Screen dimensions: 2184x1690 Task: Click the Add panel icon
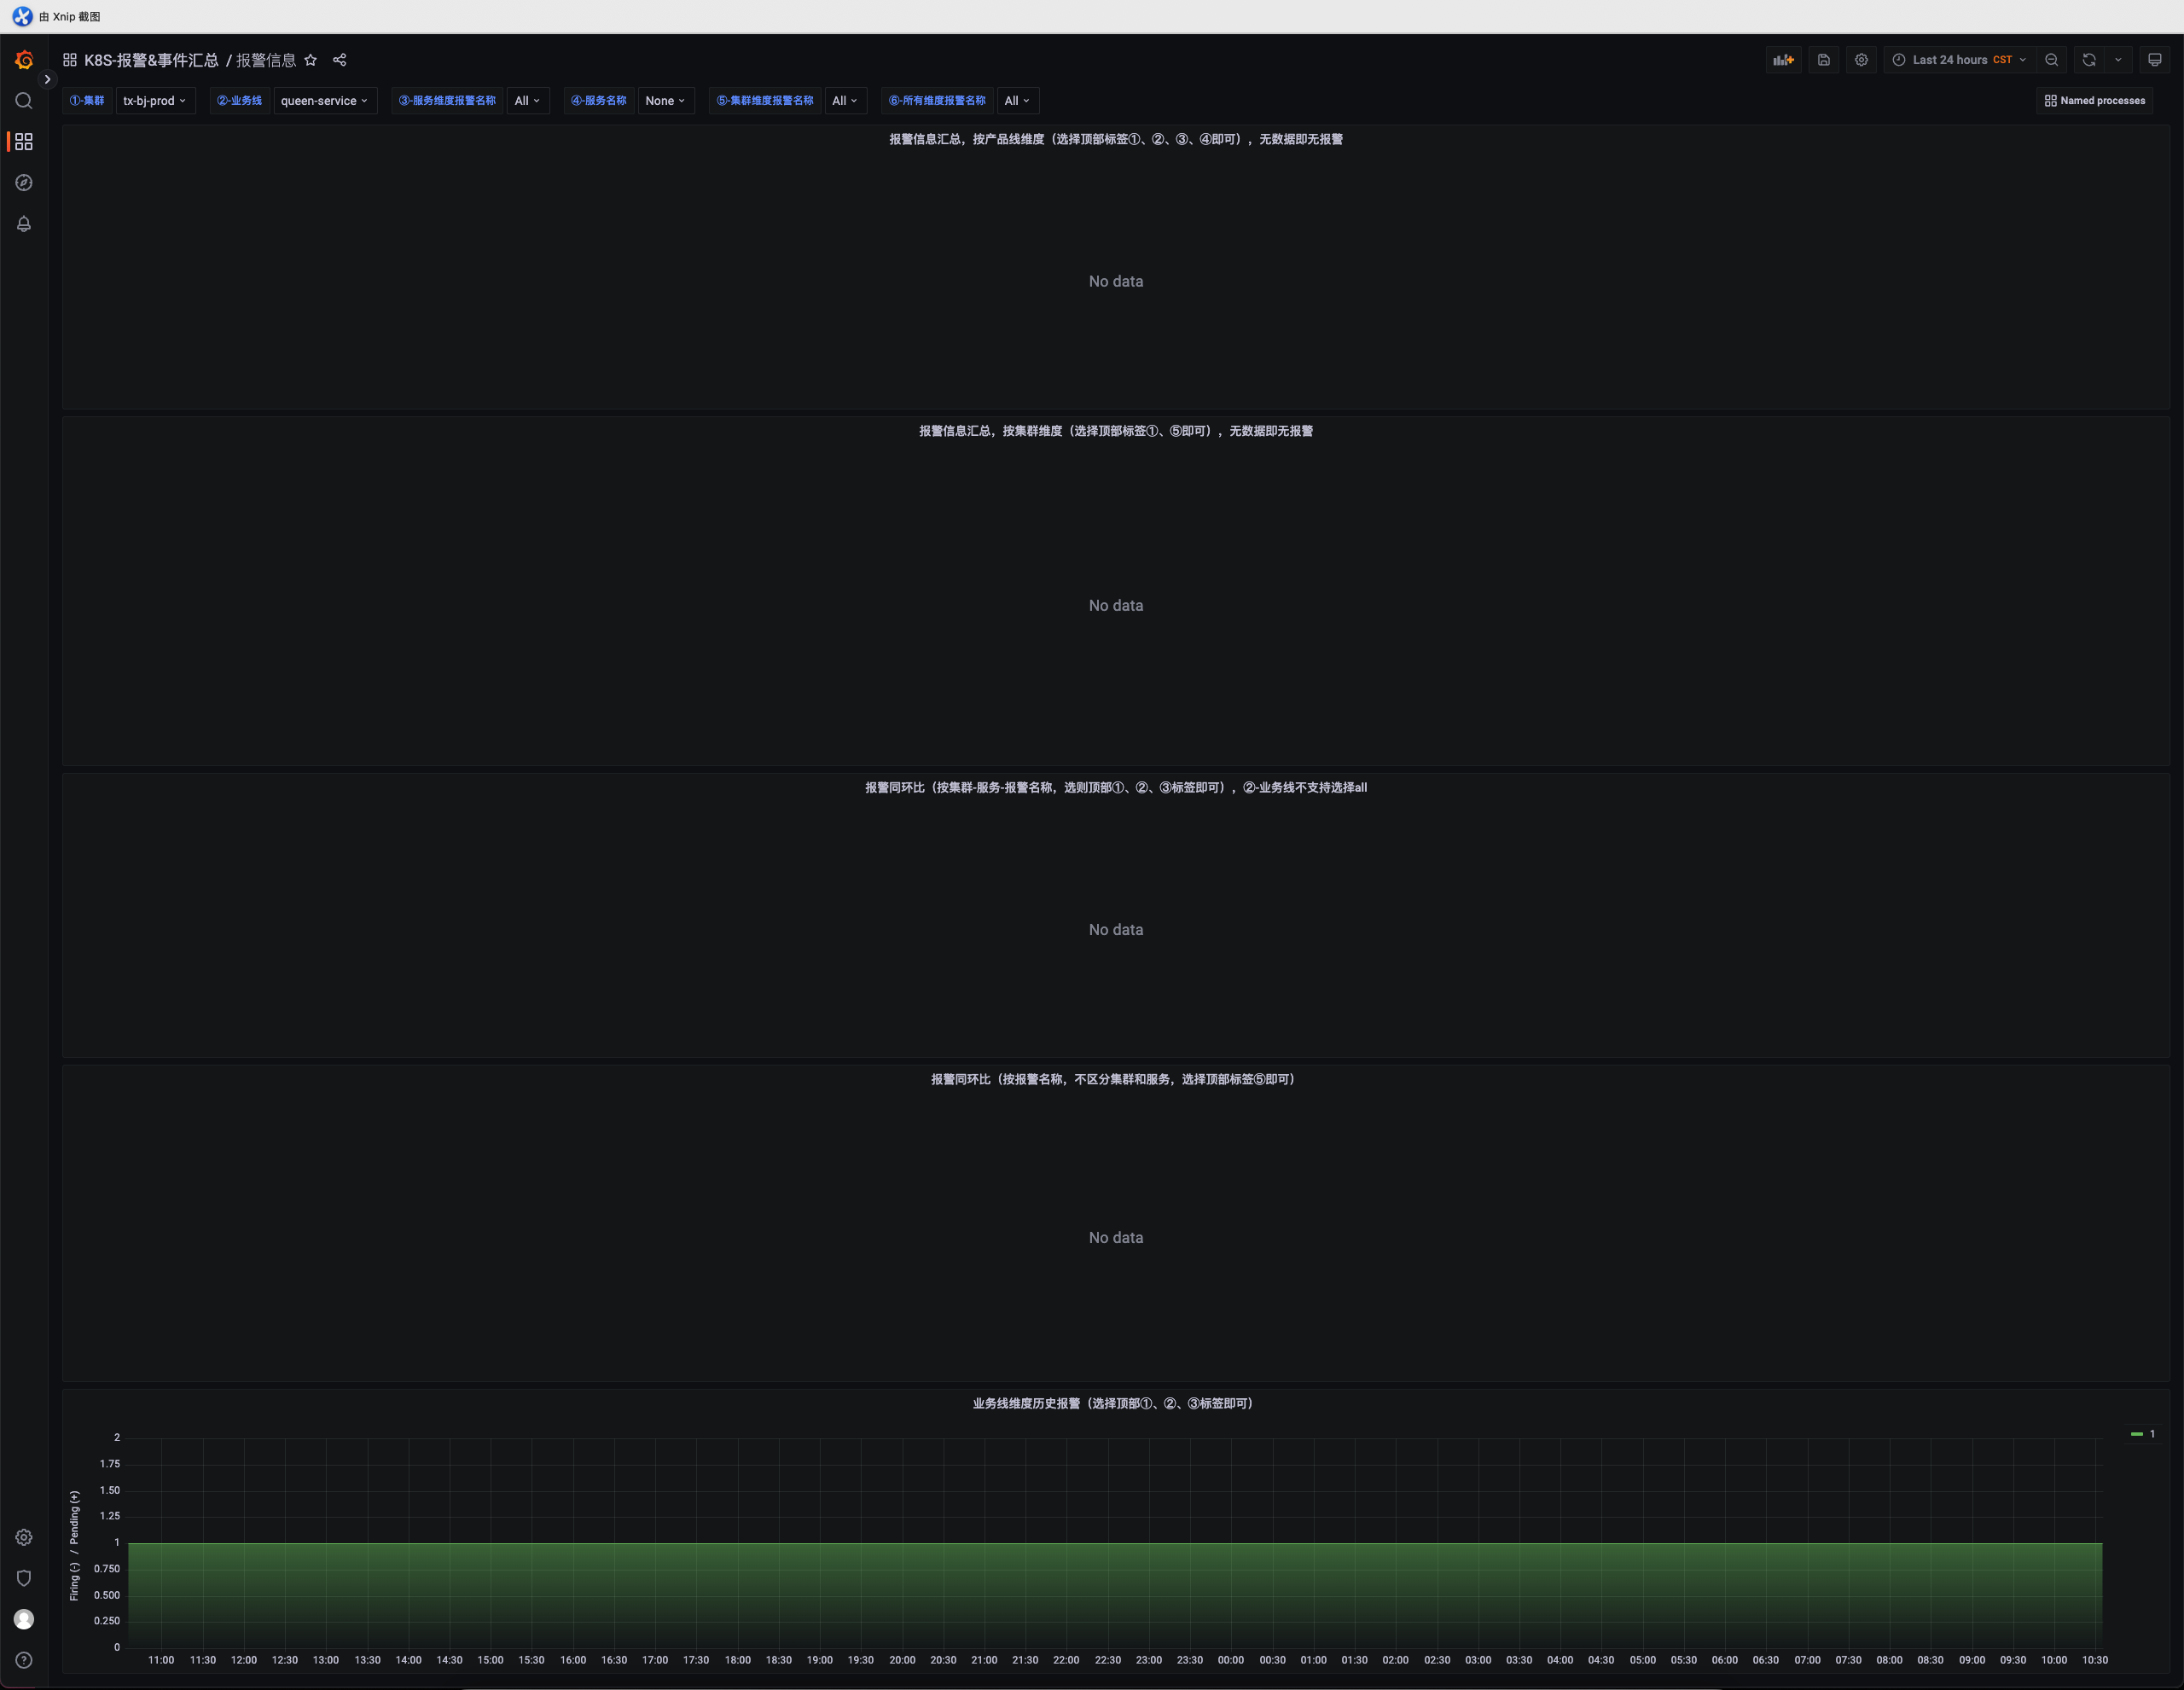1784,60
